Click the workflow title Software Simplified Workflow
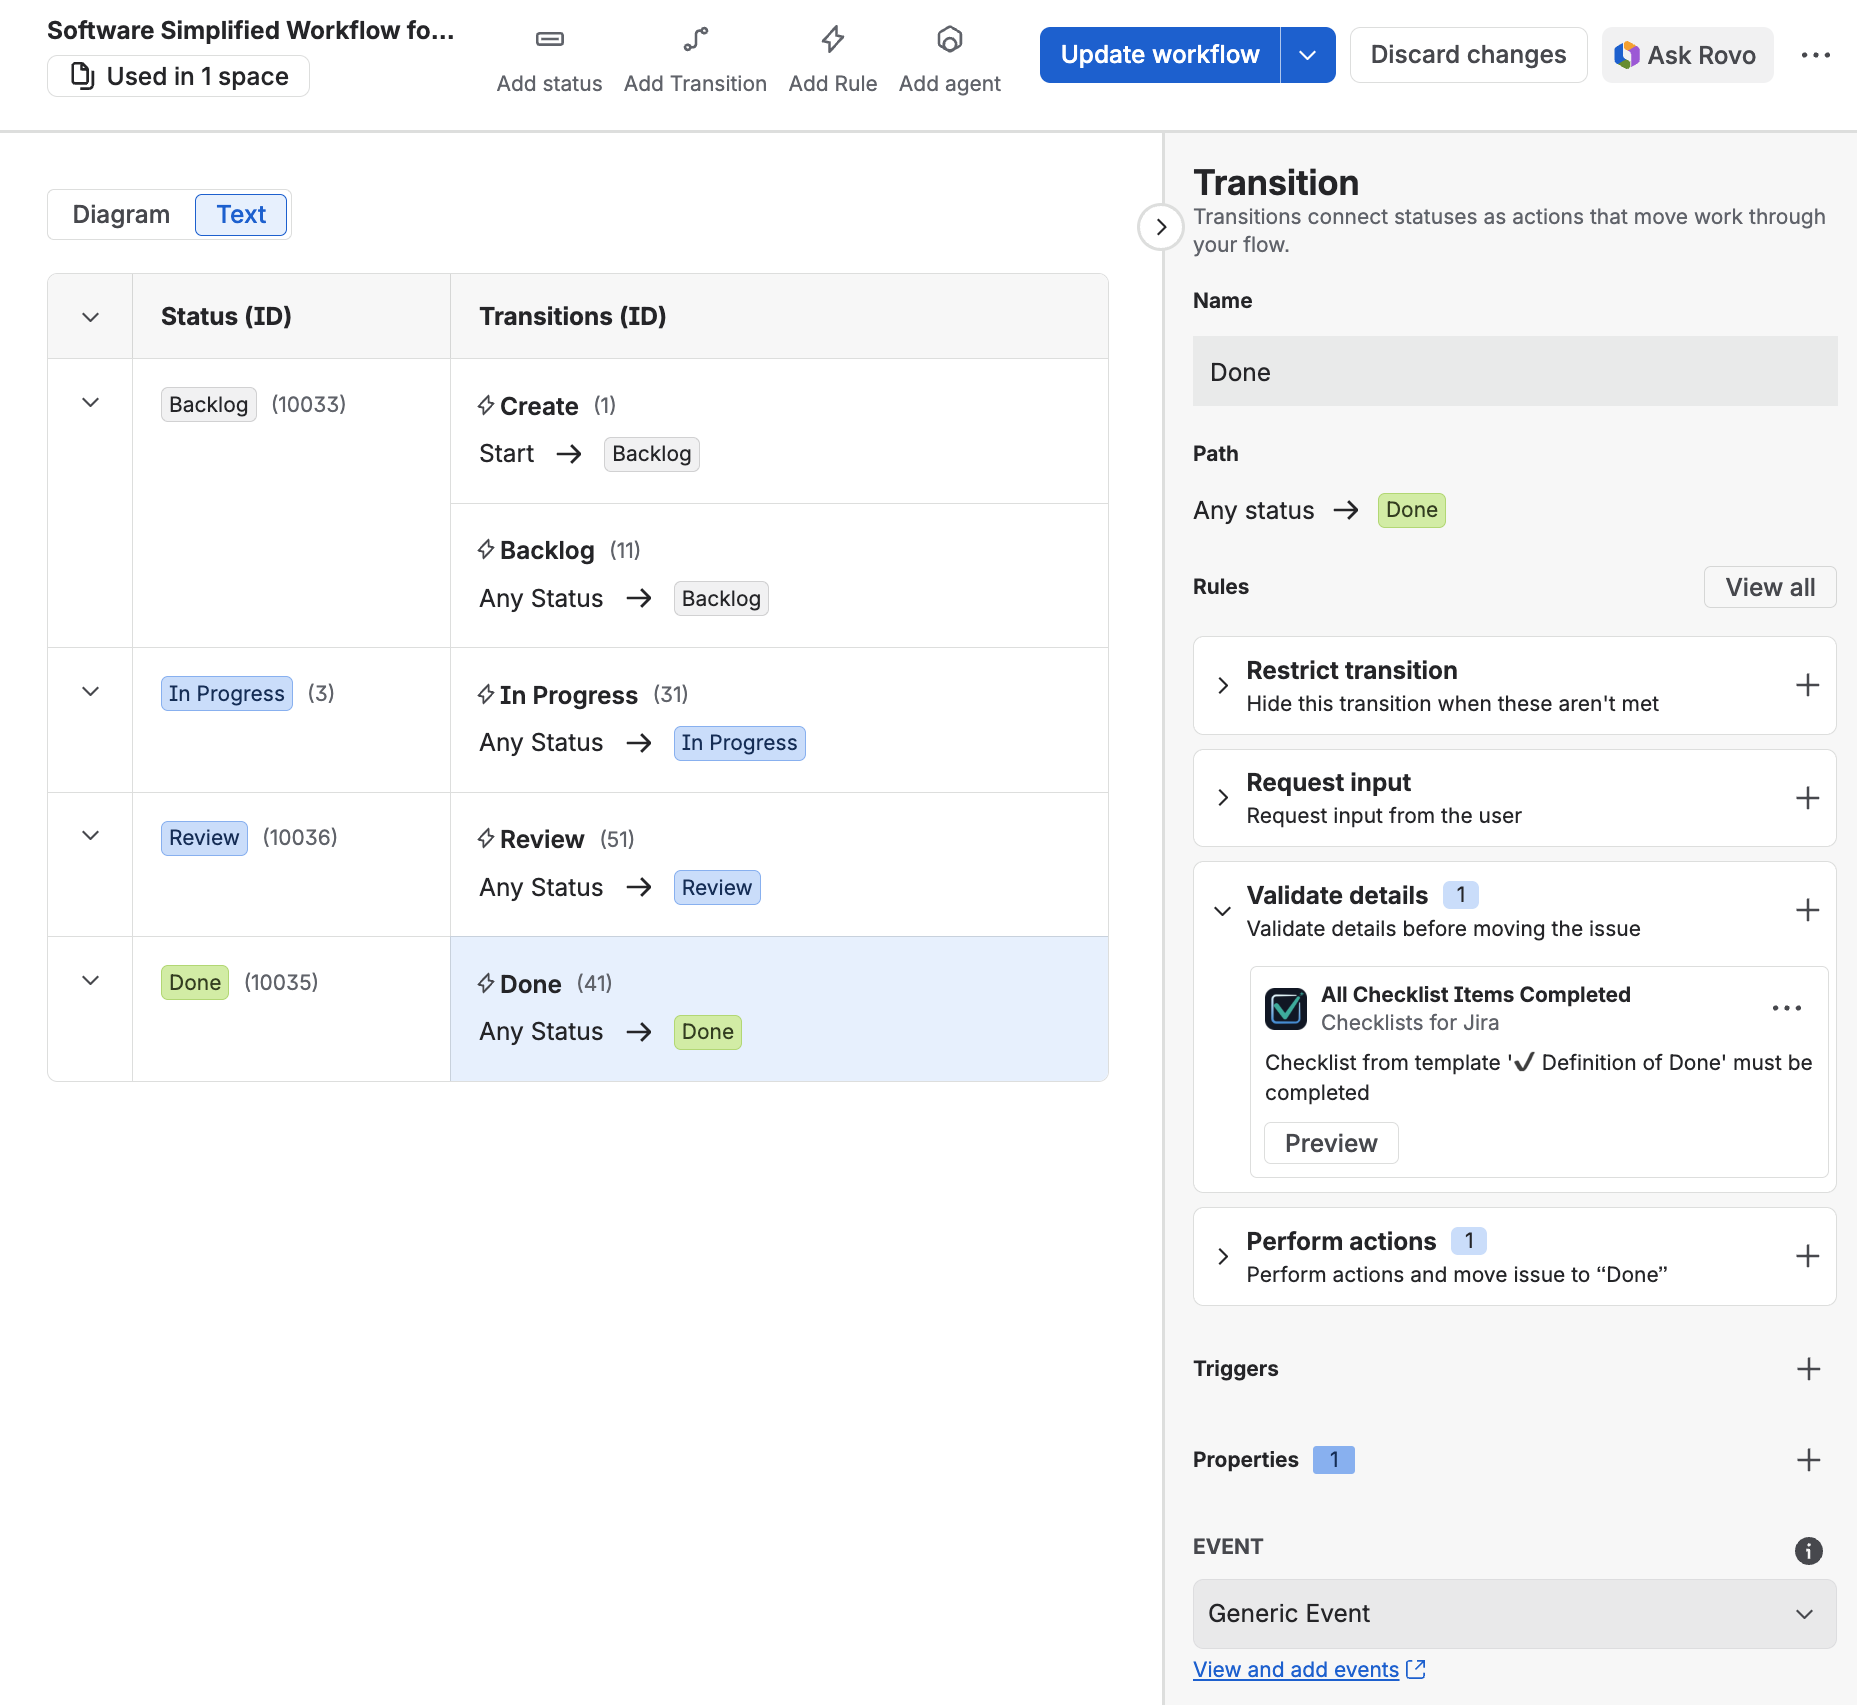 250,30
